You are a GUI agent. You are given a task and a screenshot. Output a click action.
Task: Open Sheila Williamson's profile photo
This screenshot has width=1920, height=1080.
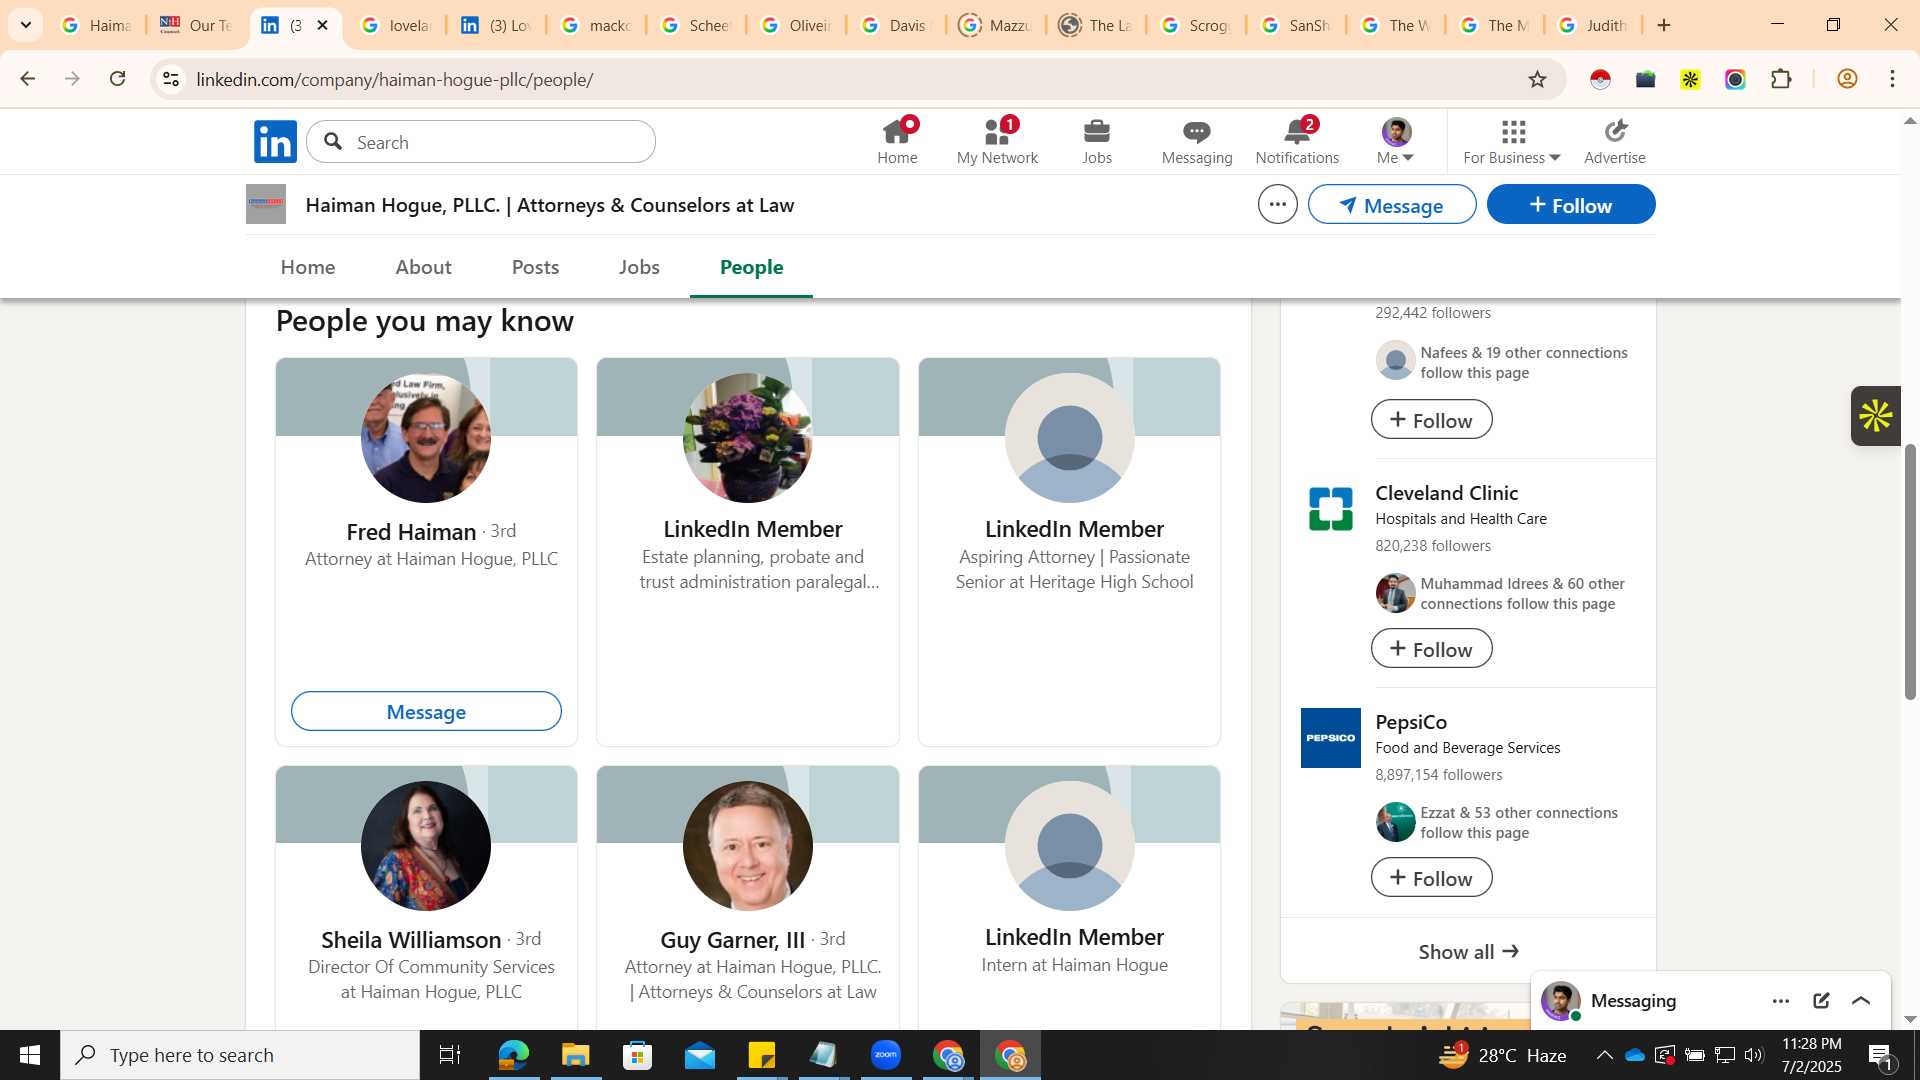click(426, 846)
